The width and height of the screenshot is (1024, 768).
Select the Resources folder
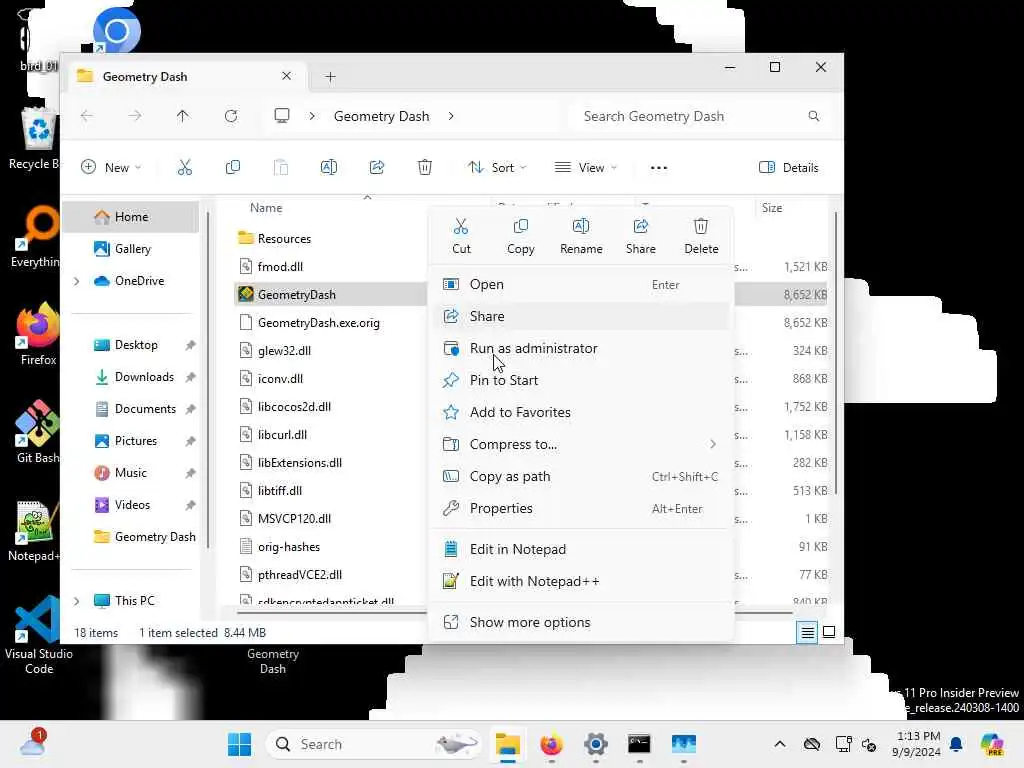tap(284, 239)
